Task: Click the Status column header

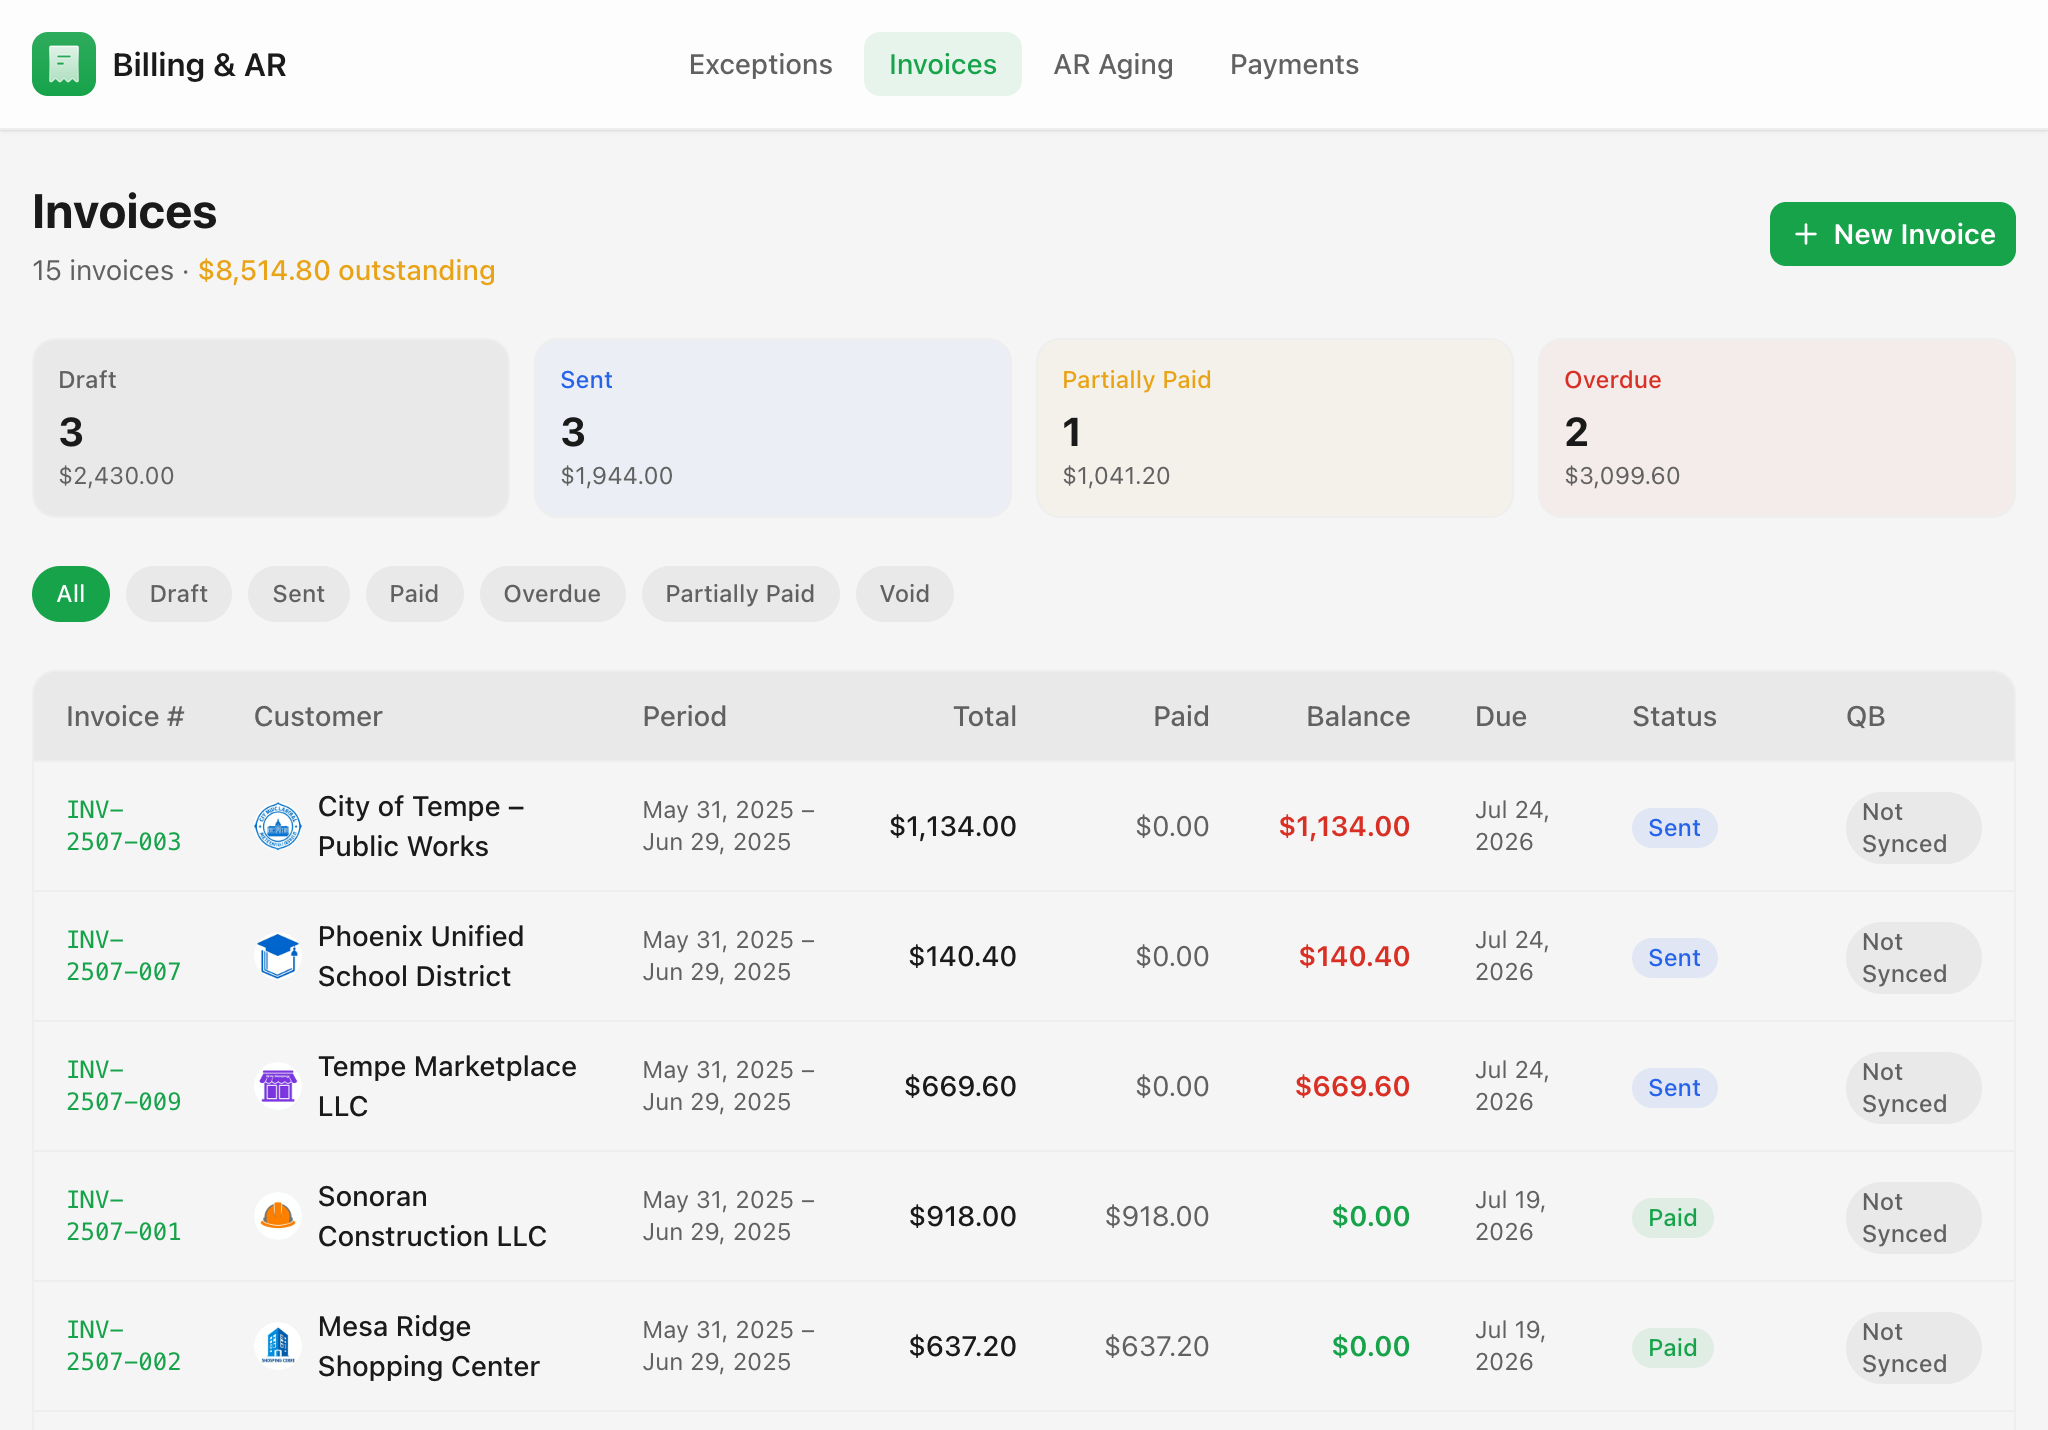Action: pyautogui.click(x=1674, y=716)
